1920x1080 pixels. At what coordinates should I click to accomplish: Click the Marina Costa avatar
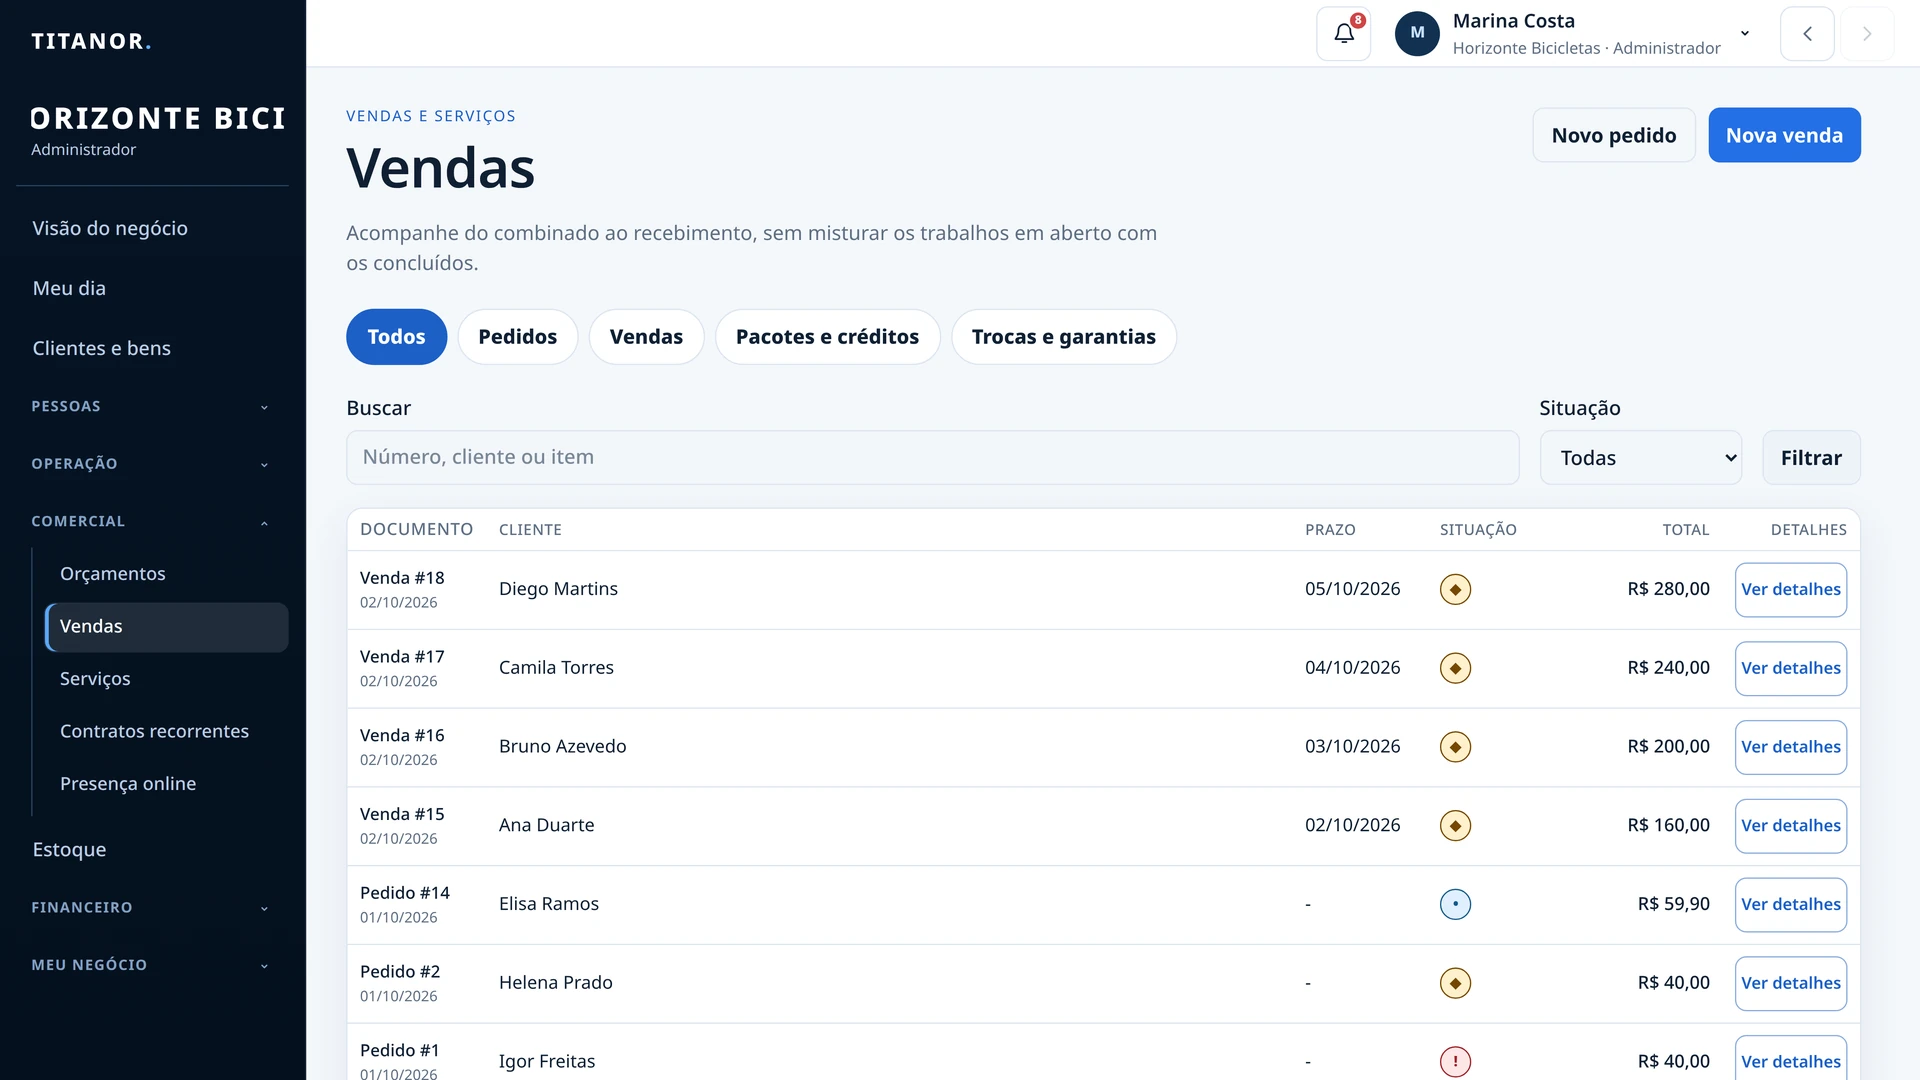click(1417, 34)
